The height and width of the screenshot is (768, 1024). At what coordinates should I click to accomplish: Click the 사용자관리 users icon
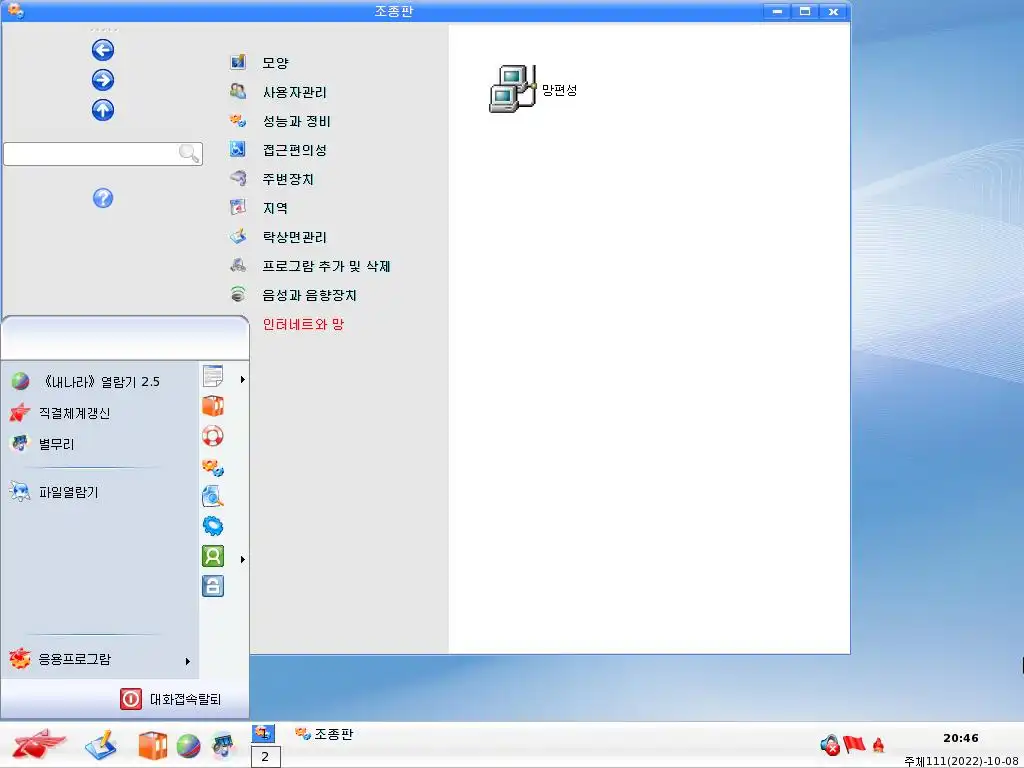pos(238,91)
